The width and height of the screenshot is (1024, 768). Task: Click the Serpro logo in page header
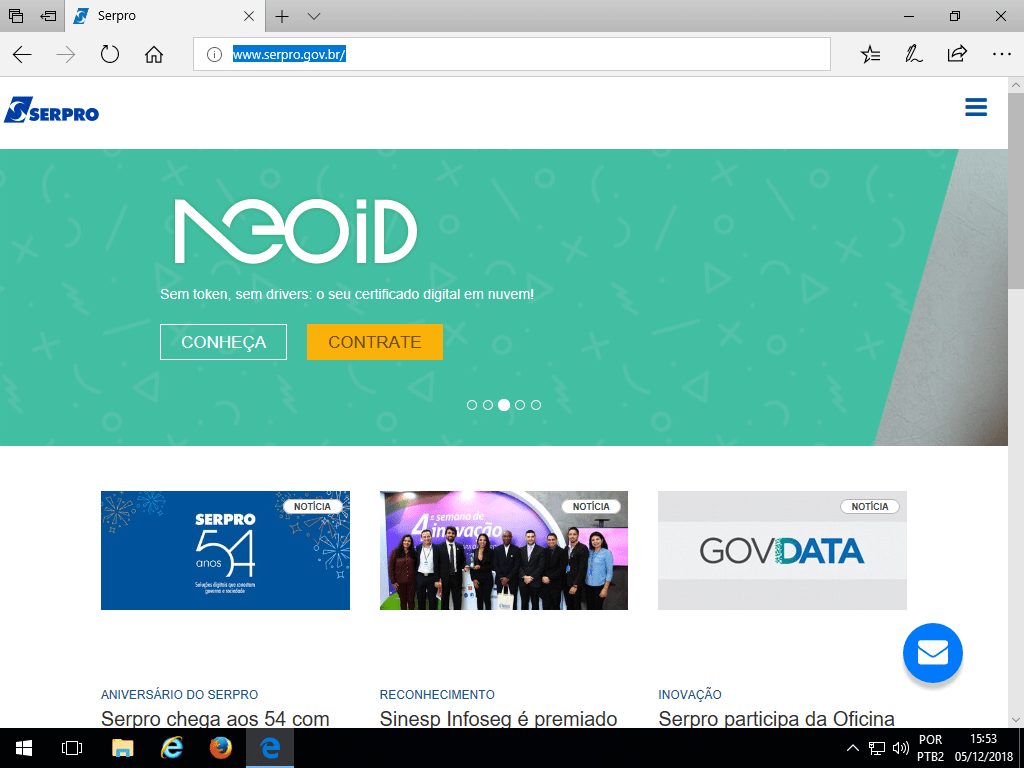(x=51, y=110)
